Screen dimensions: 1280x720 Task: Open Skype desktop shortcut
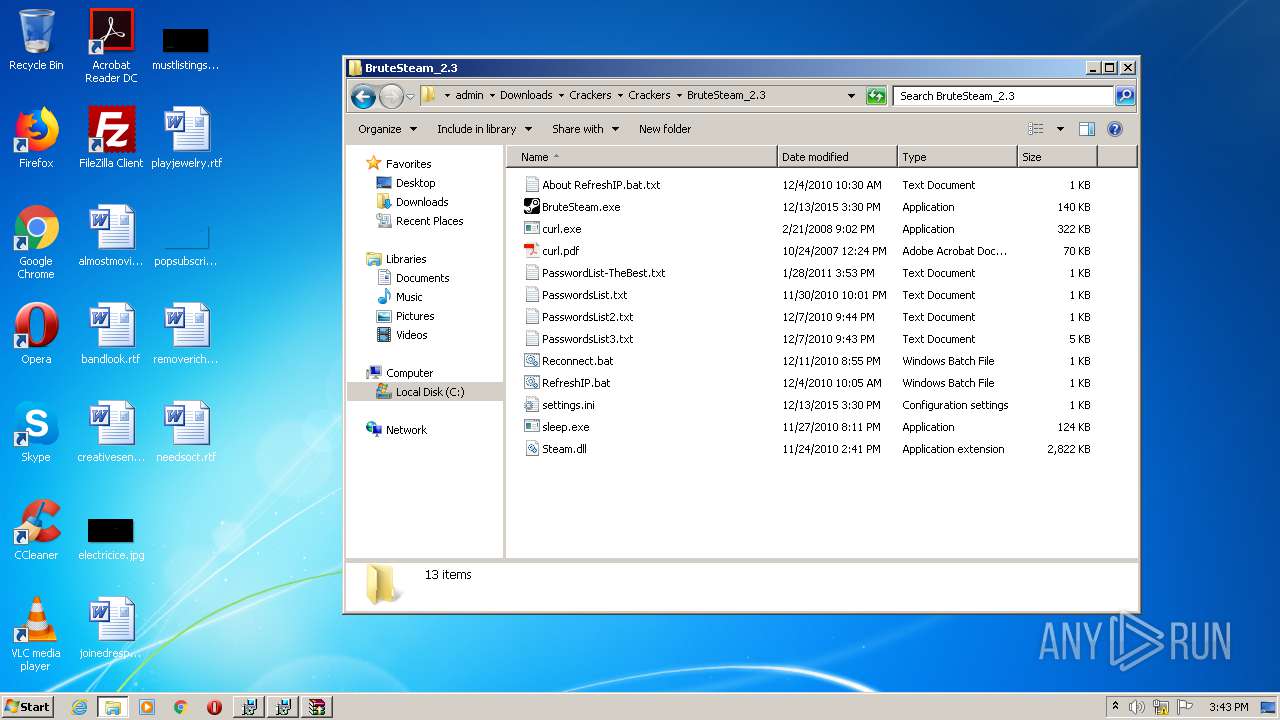coord(36,432)
